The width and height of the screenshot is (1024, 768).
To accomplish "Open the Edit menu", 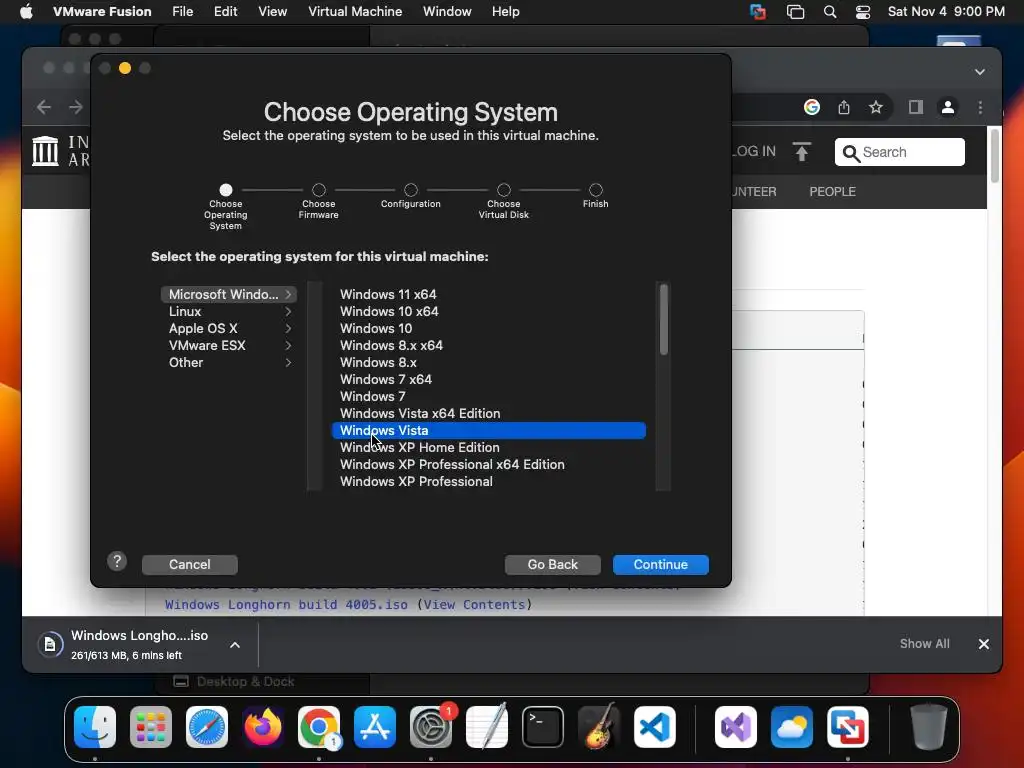I will click(225, 12).
